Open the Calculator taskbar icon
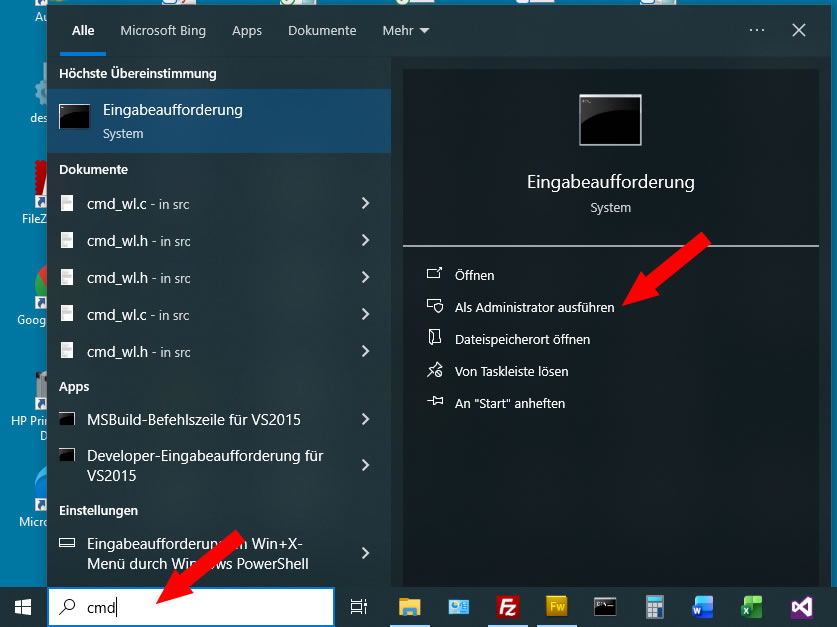 point(655,606)
